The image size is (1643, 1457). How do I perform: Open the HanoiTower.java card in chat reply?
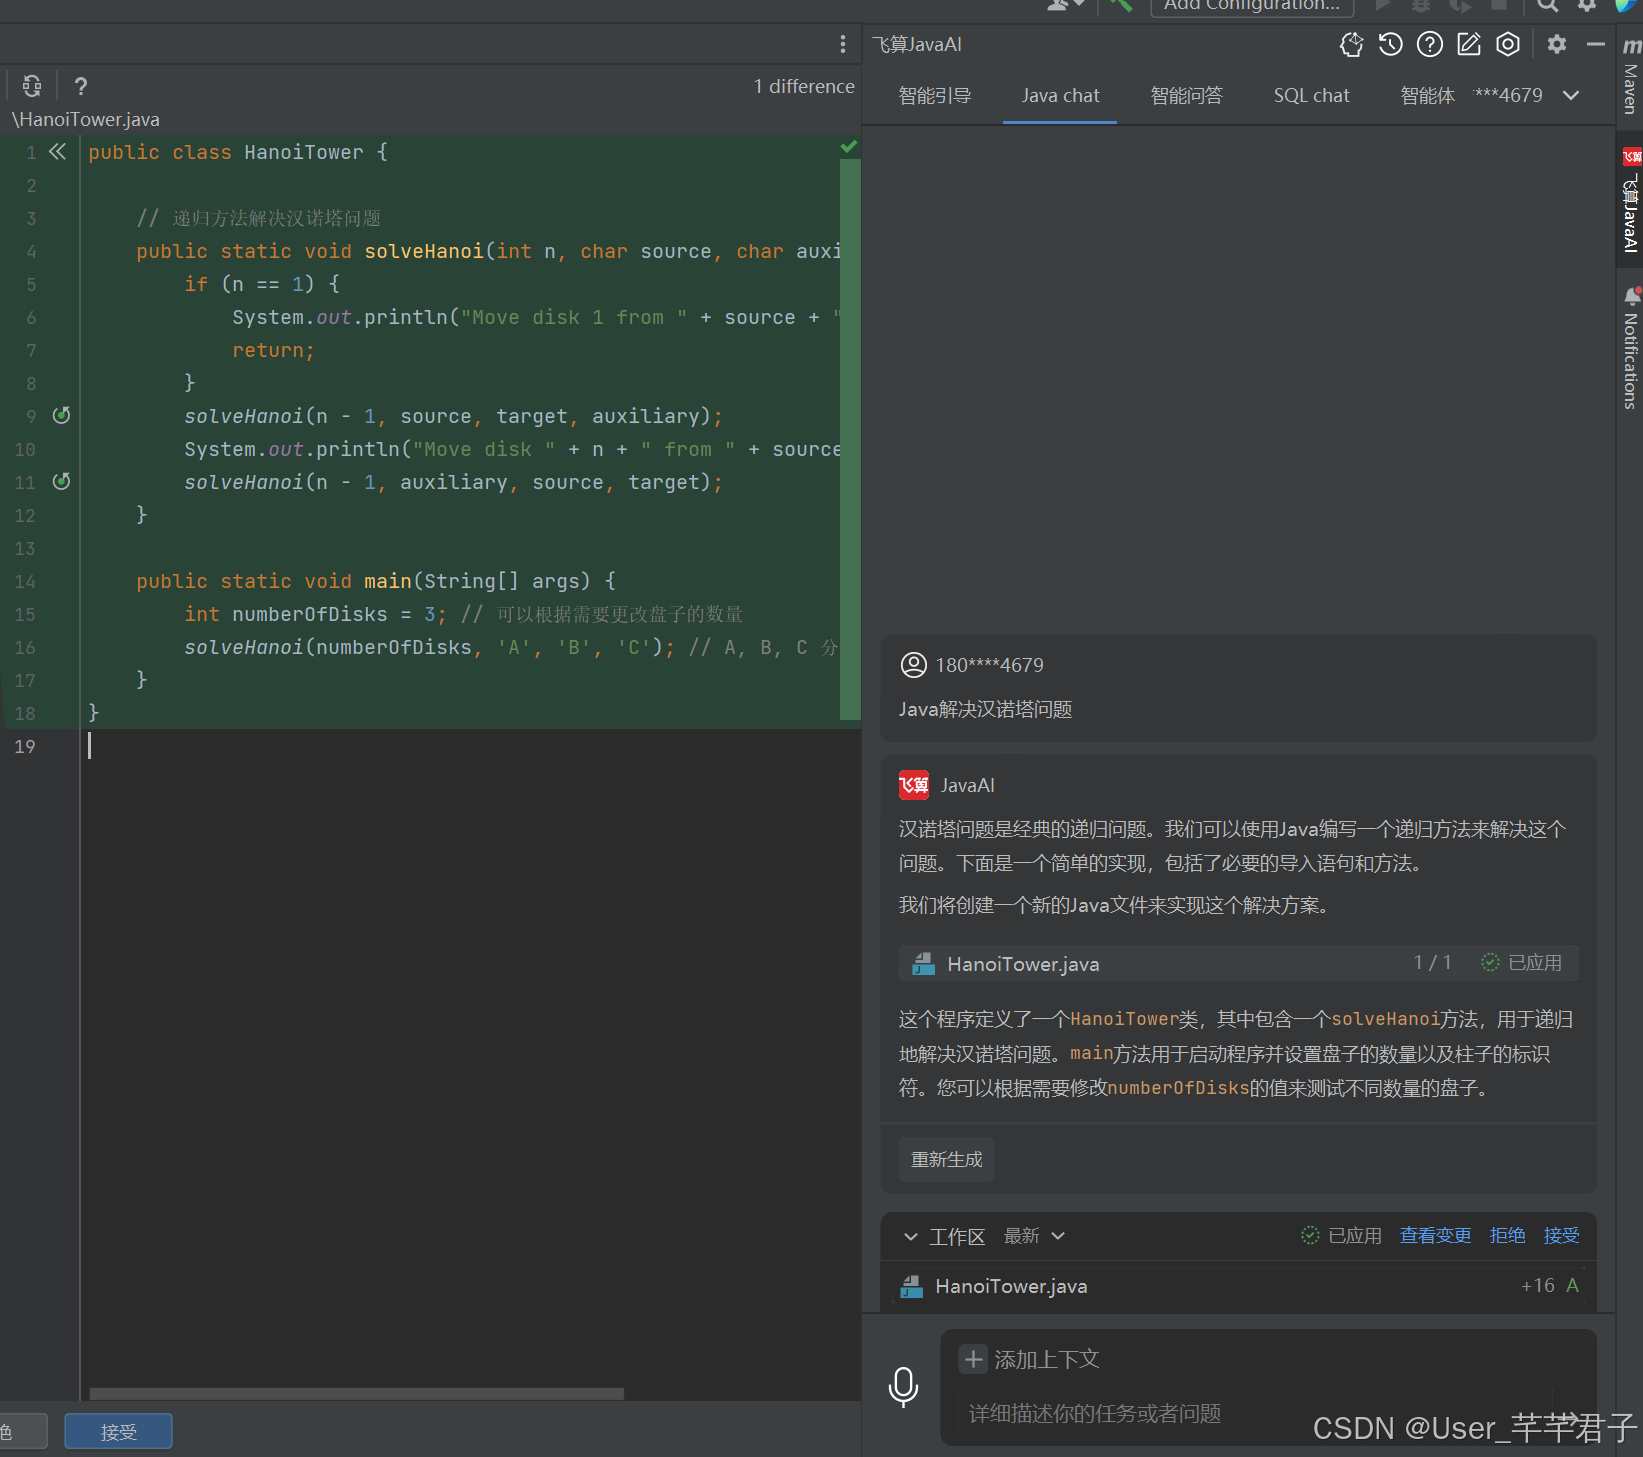[x=1238, y=963]
